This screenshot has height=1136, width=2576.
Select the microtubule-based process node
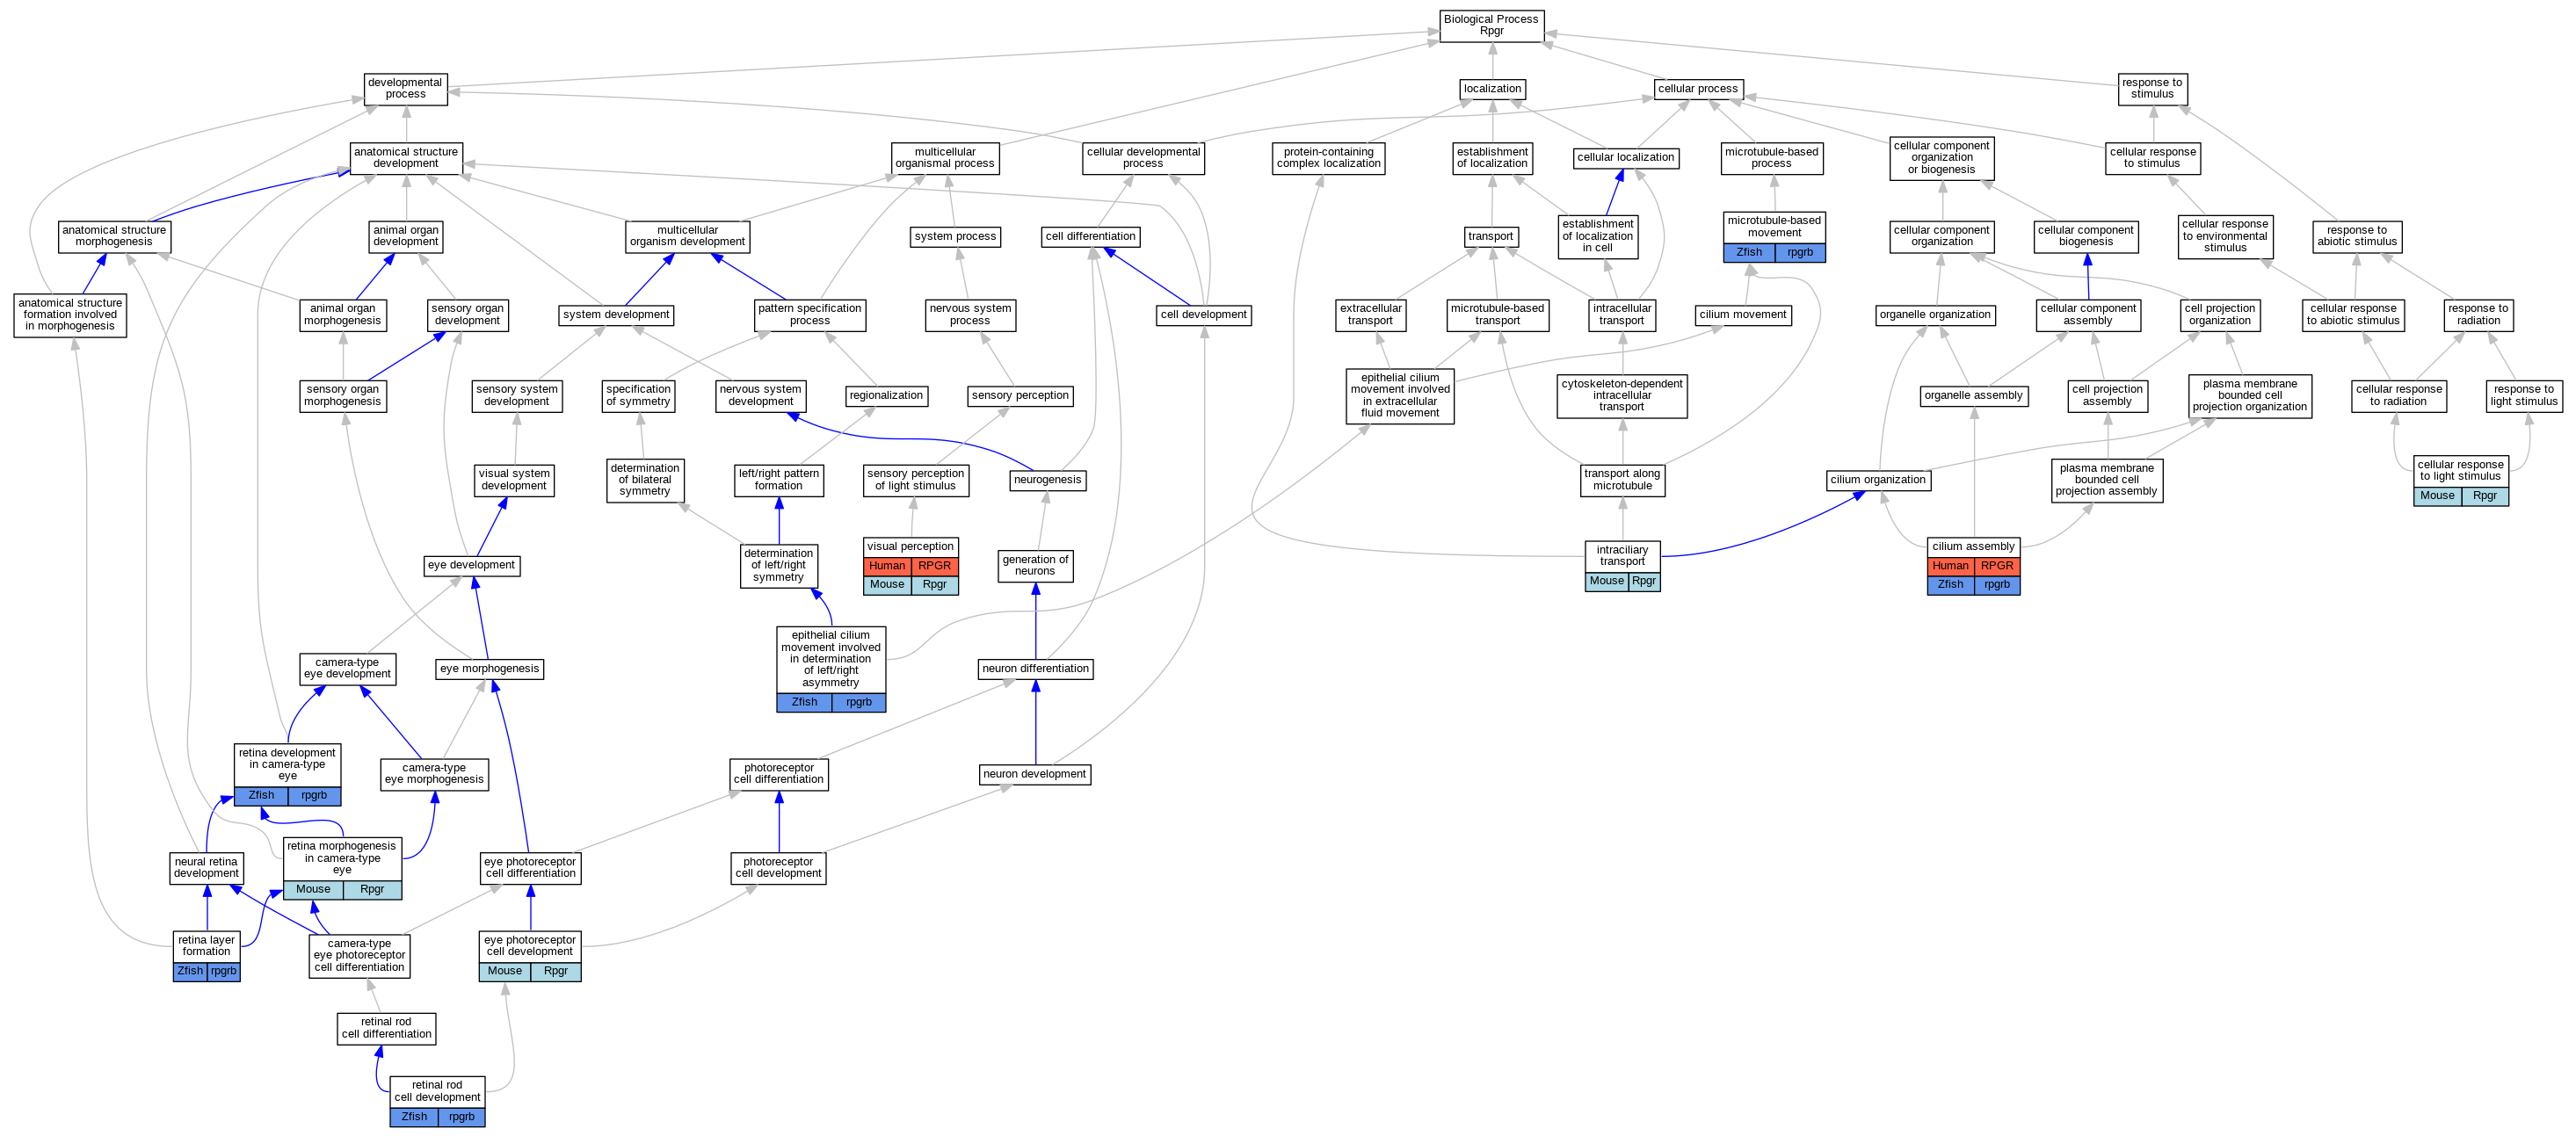pyautogui.click(x=1771, y=158)
